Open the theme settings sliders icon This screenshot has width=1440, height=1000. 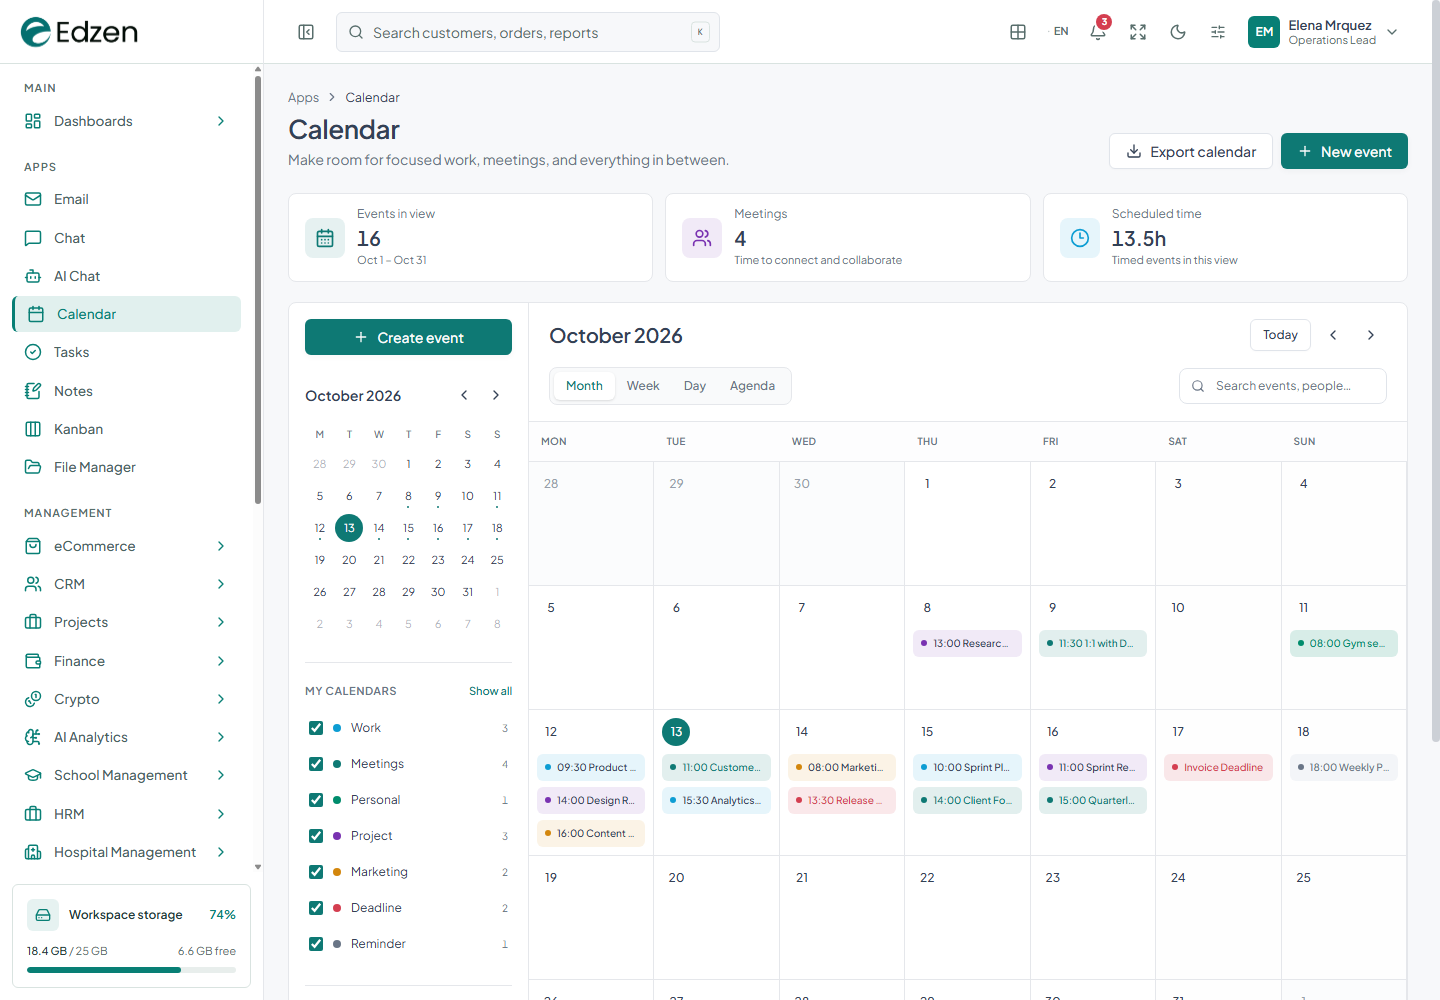1218,32
